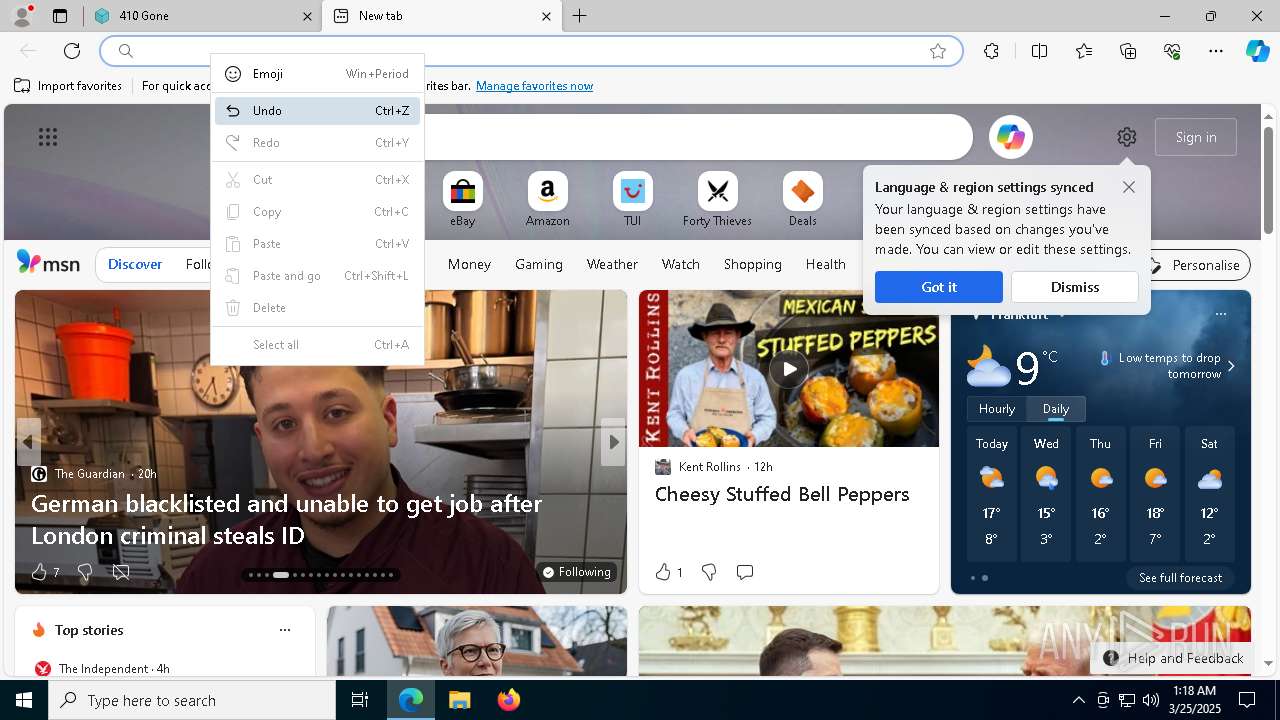
Task: Click the Personalise button
Action: tap(1194, 265)
